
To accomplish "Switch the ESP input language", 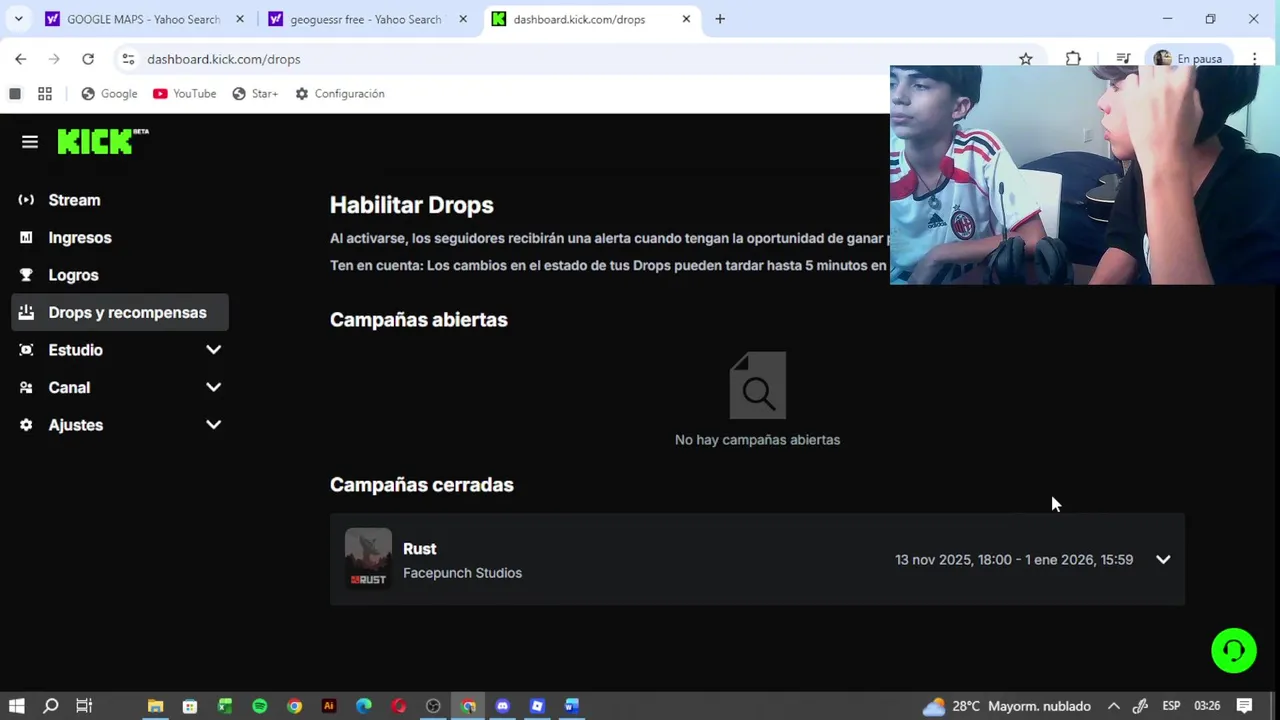I will pos(1171,706).
